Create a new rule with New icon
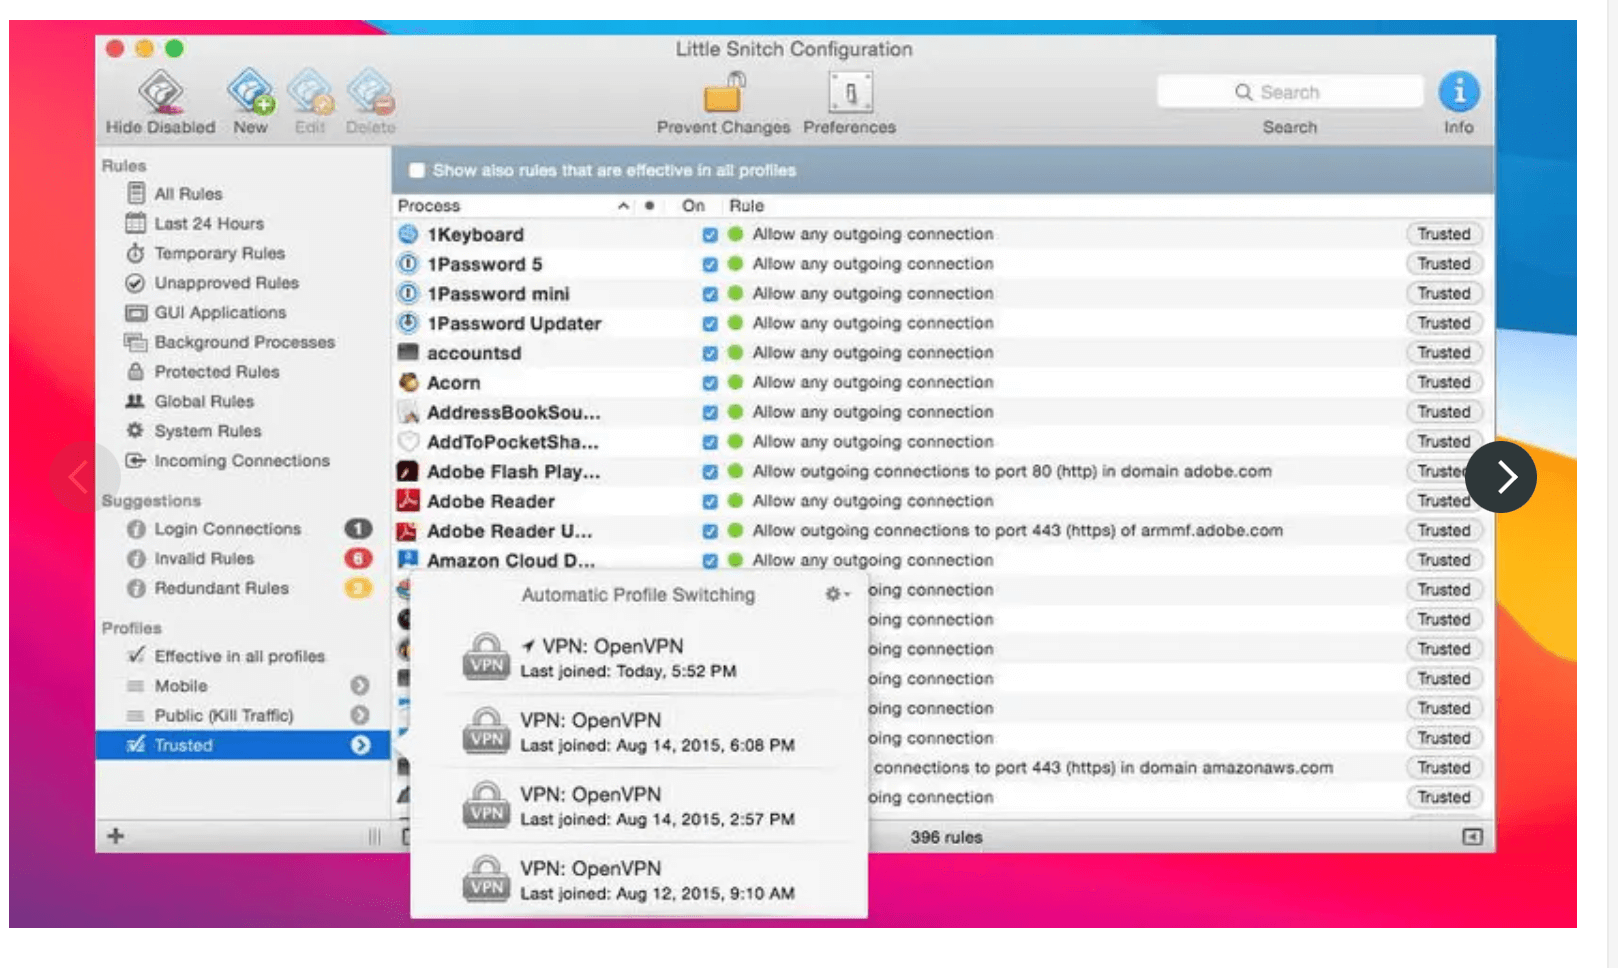The height and width of the screenshot is (968, 1618). [250, 92]
